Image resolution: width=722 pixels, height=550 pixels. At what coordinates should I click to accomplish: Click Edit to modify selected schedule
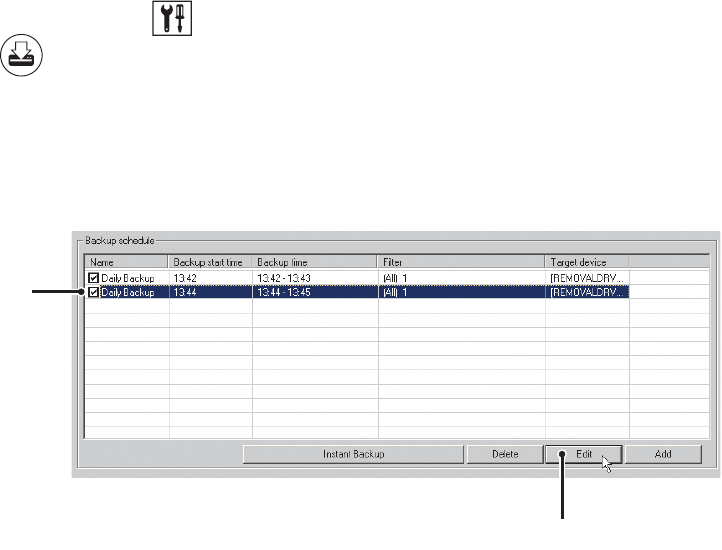tap(583, 454)
